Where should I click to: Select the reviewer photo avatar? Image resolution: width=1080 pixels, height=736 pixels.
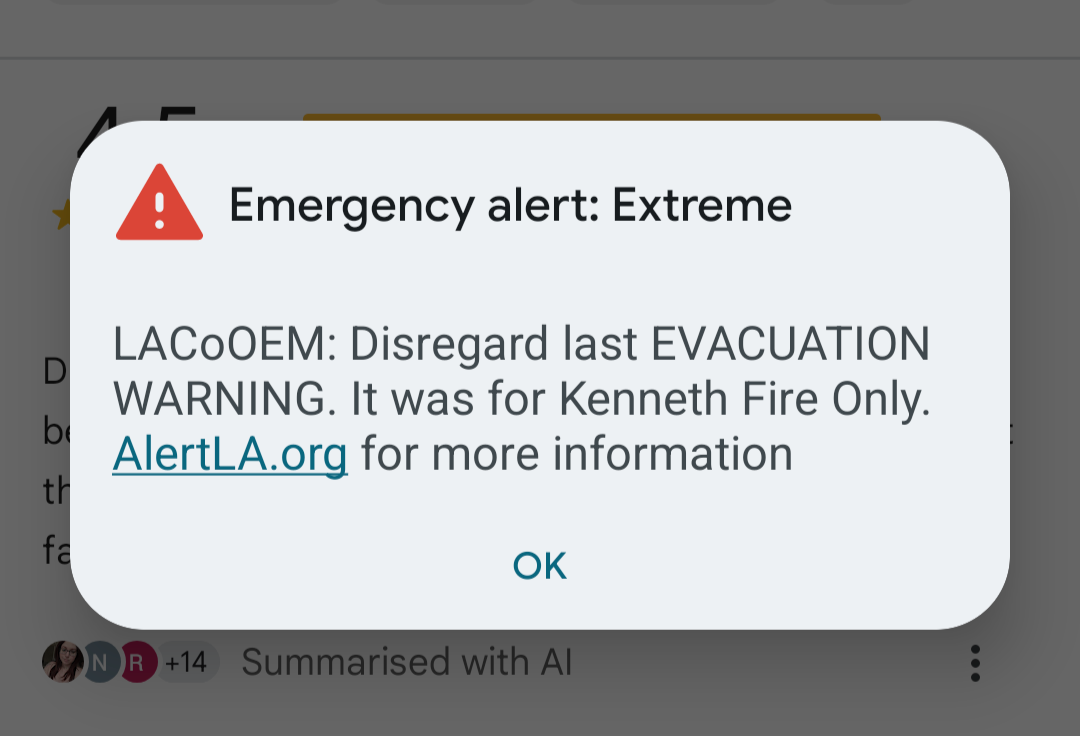[x=63, y=662]
